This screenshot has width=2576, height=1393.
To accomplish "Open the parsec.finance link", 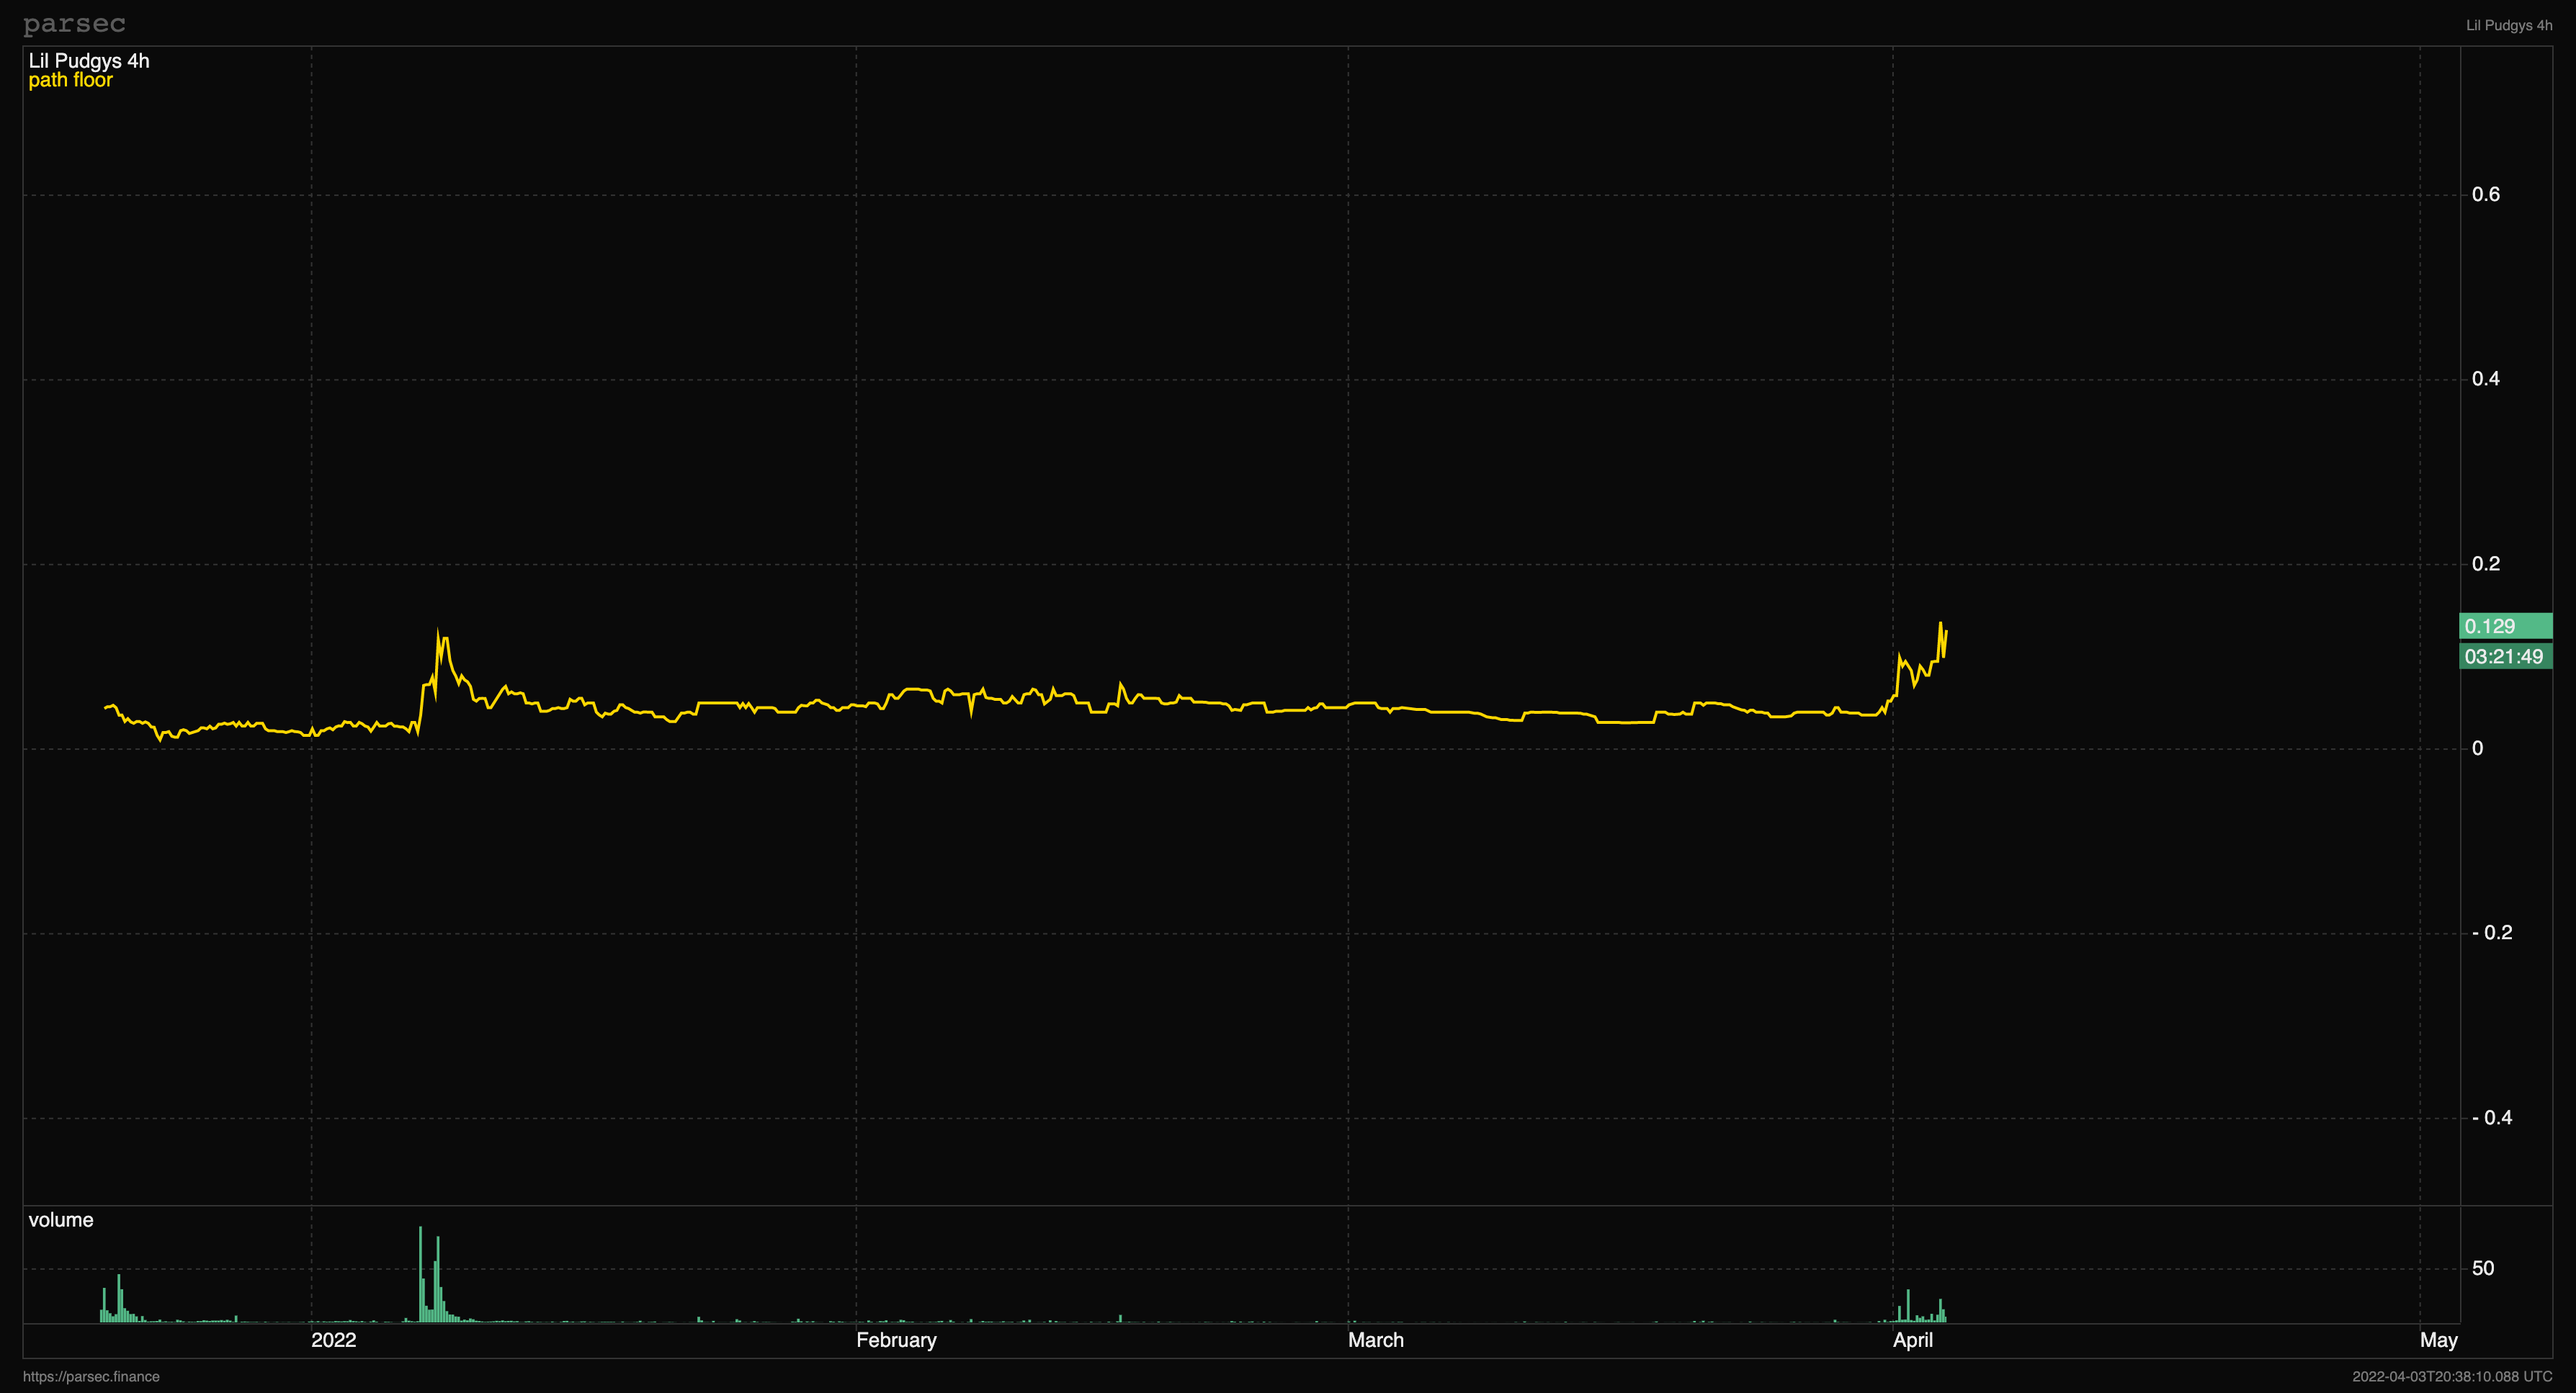I will point(91,1376).
